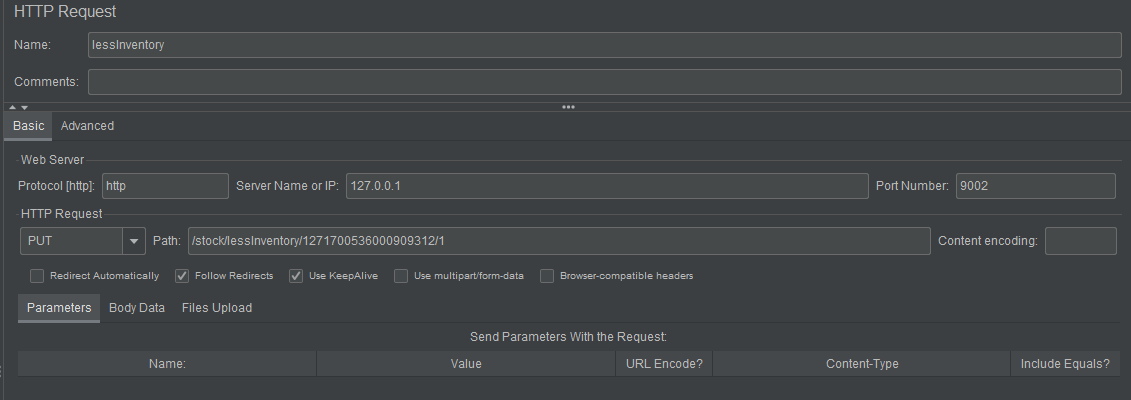The image size is (1131, 400).
Task: Click the three-dot divider handle
Action: point(568,107)
